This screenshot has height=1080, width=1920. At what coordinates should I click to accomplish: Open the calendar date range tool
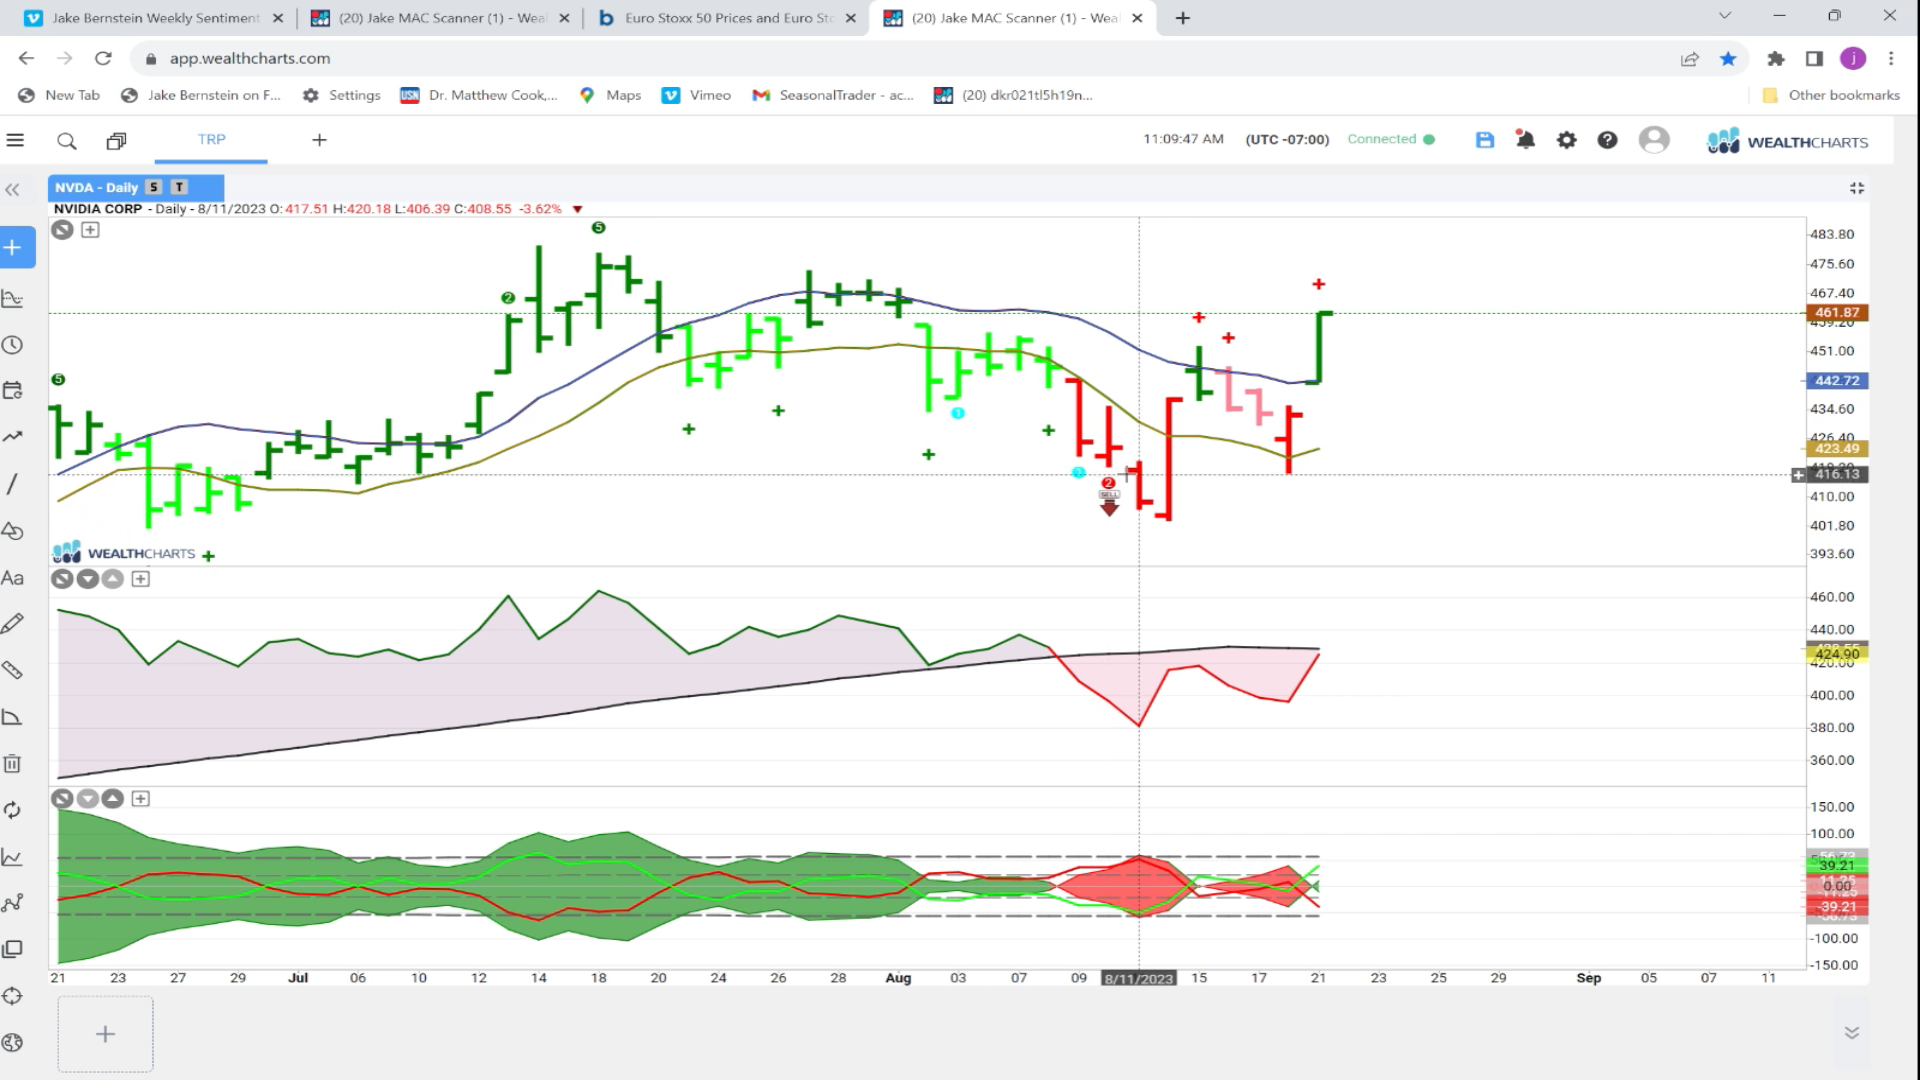click(13, 391)
